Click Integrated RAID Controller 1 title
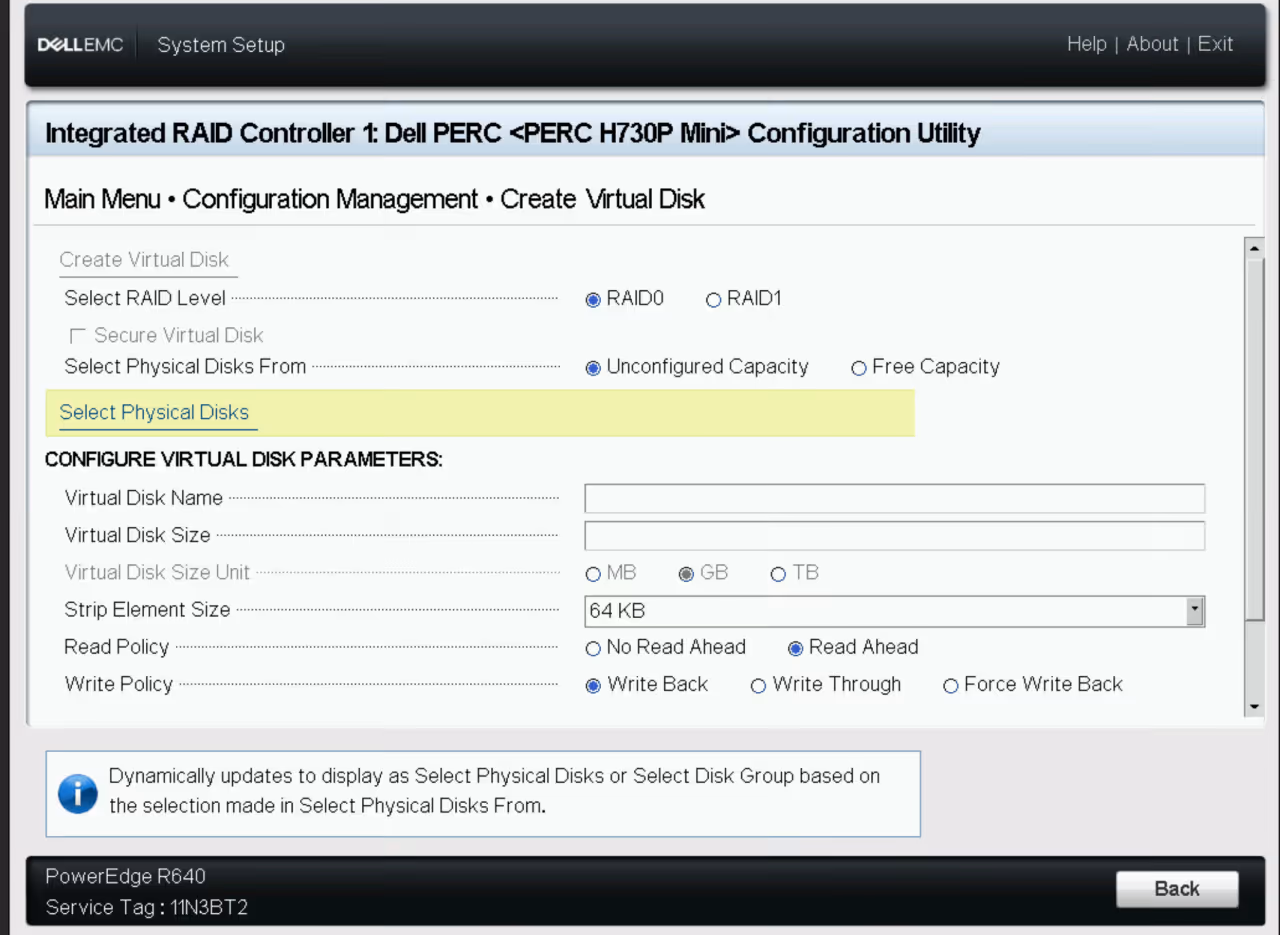 click(x=513, y=133)
